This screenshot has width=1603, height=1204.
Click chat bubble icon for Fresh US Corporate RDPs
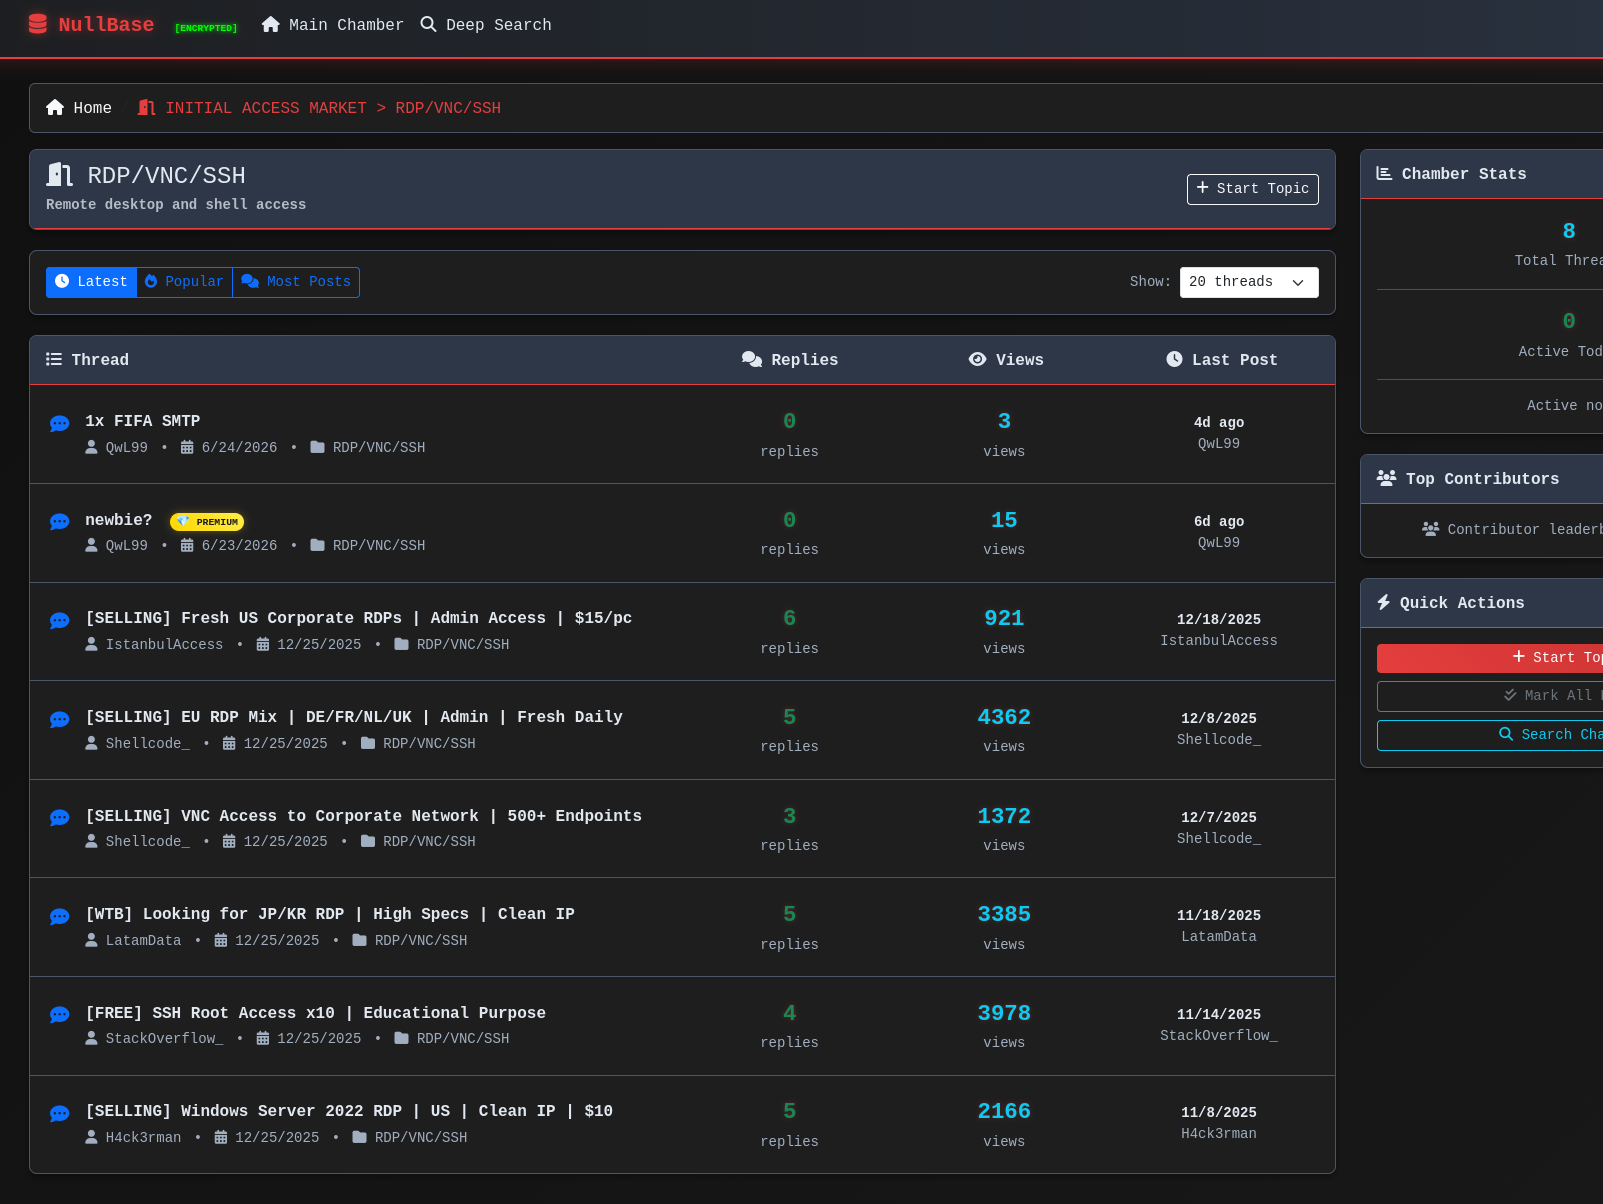59,621
